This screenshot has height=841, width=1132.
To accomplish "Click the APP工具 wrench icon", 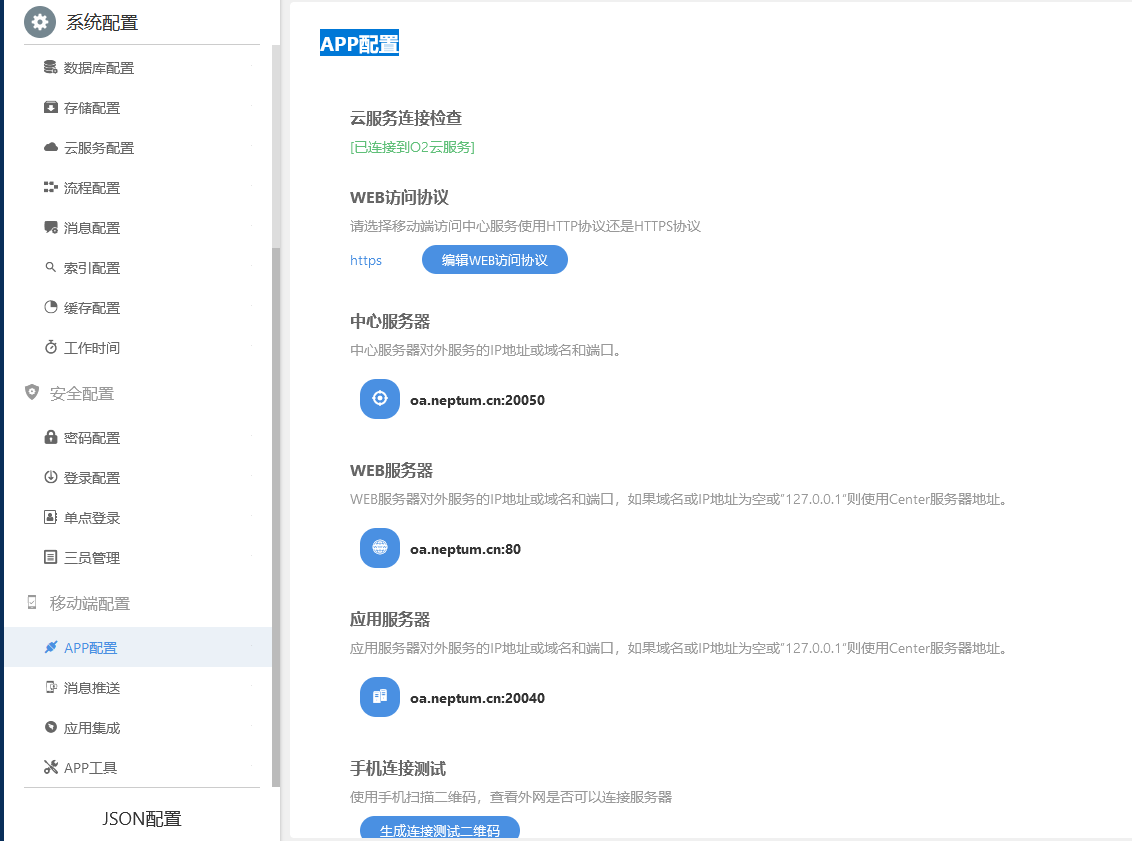I will 51,767.
